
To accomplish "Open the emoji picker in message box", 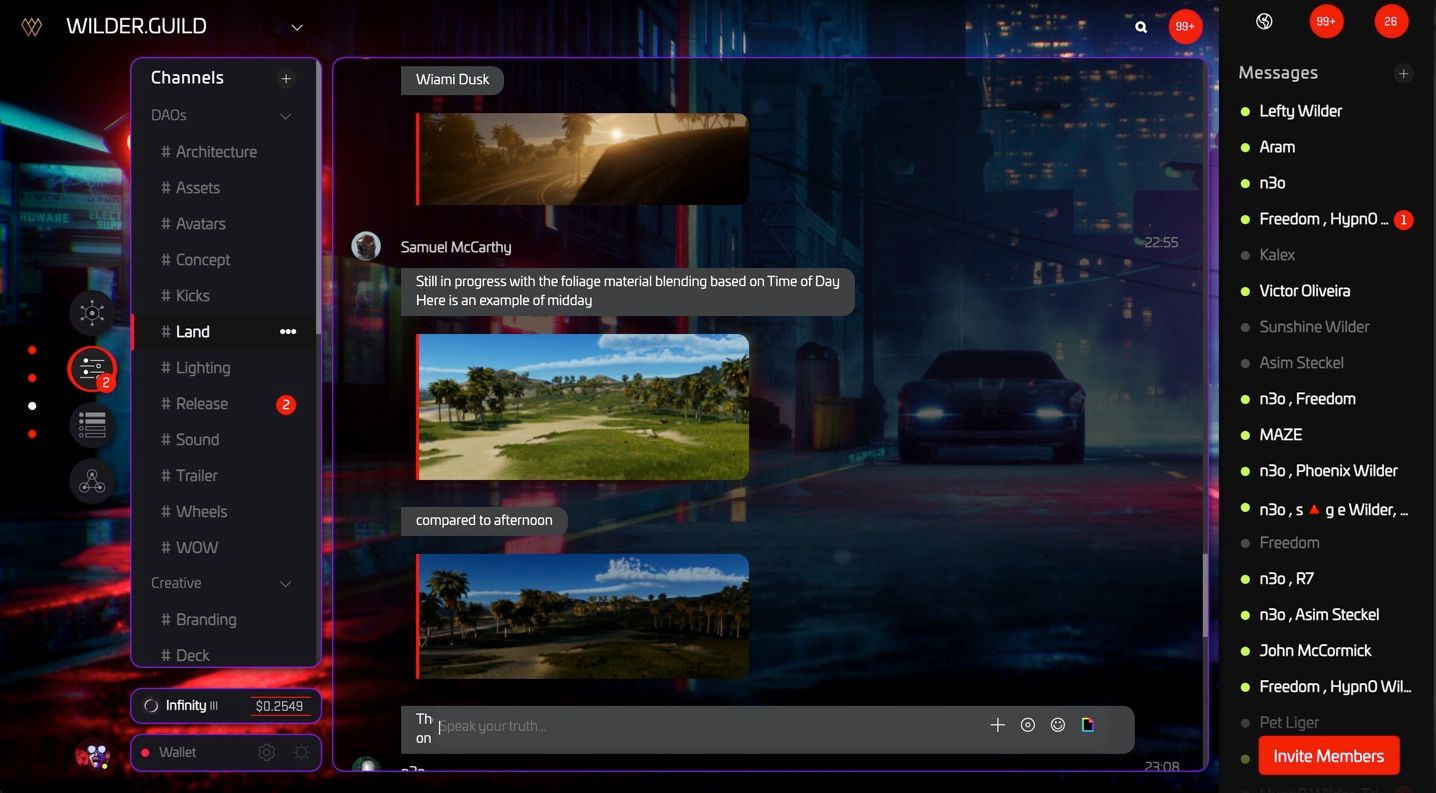I will (1058, 725).
